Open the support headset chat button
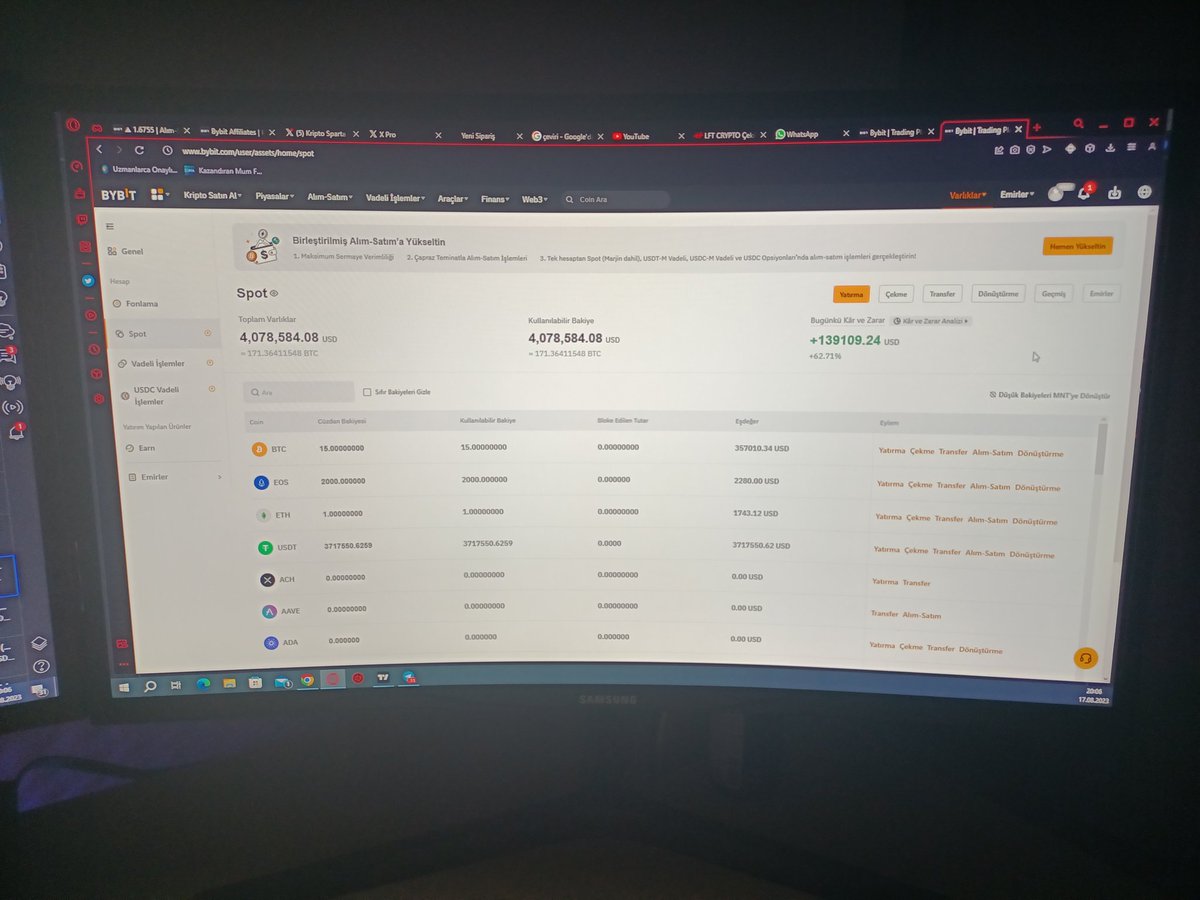Screen dimensions: 1200x900 (x=1085, y=658)
